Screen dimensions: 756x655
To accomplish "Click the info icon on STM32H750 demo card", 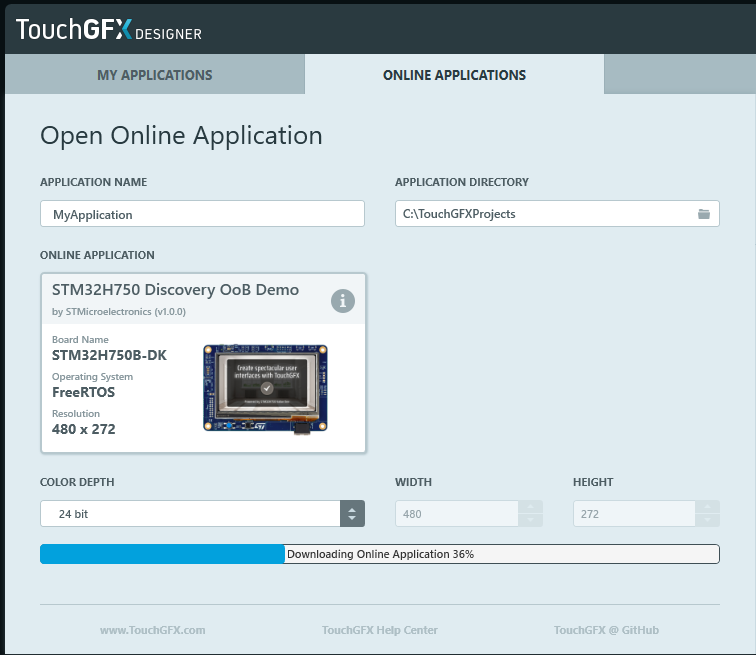I will (343, 301).
